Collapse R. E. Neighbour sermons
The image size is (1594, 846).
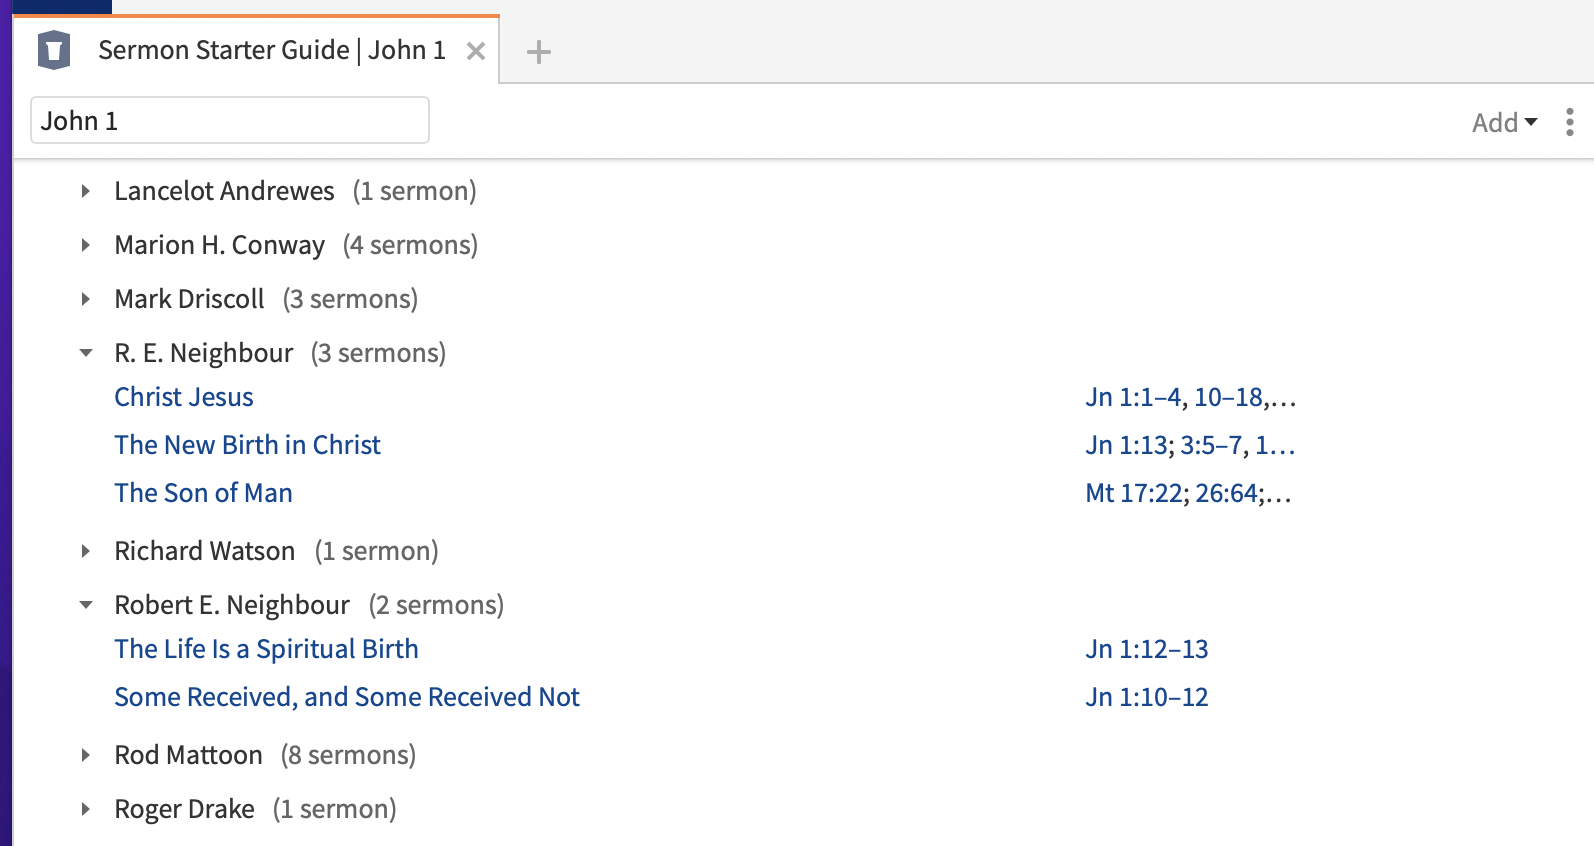(86, 353)
